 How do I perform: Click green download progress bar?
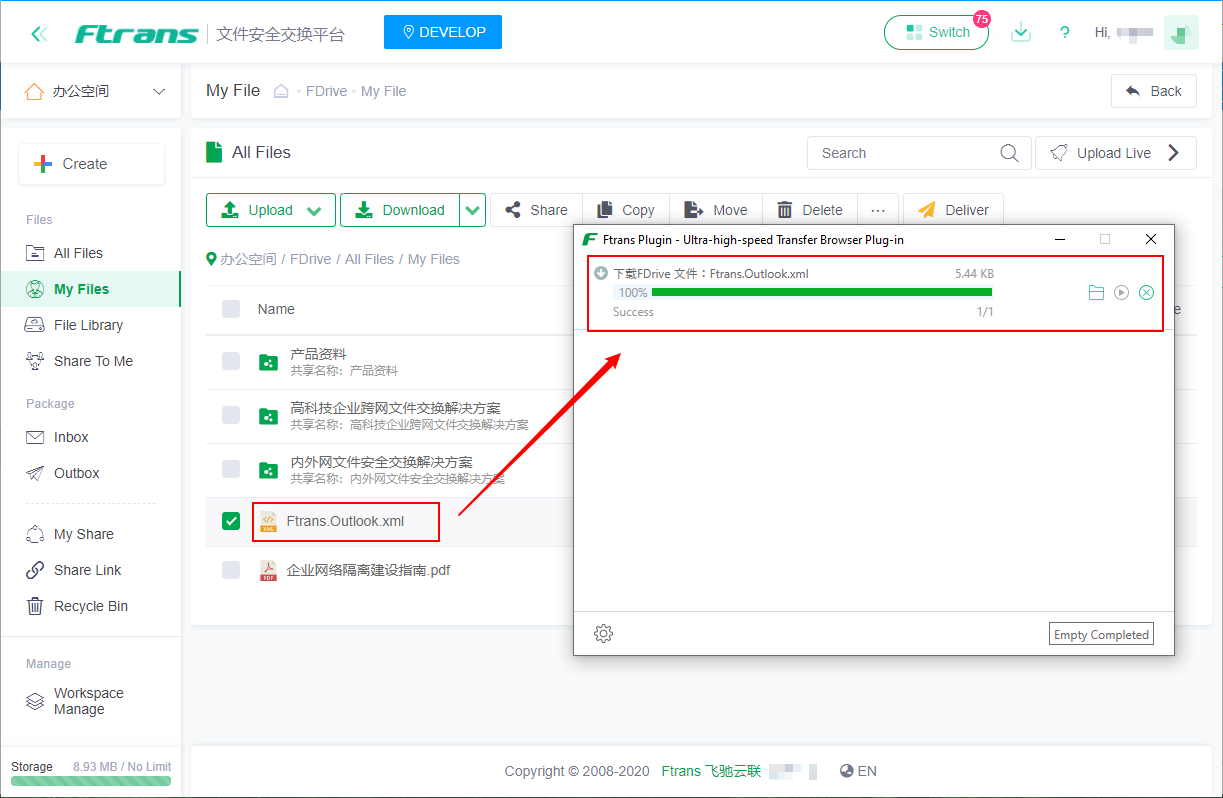click(822, 292)
